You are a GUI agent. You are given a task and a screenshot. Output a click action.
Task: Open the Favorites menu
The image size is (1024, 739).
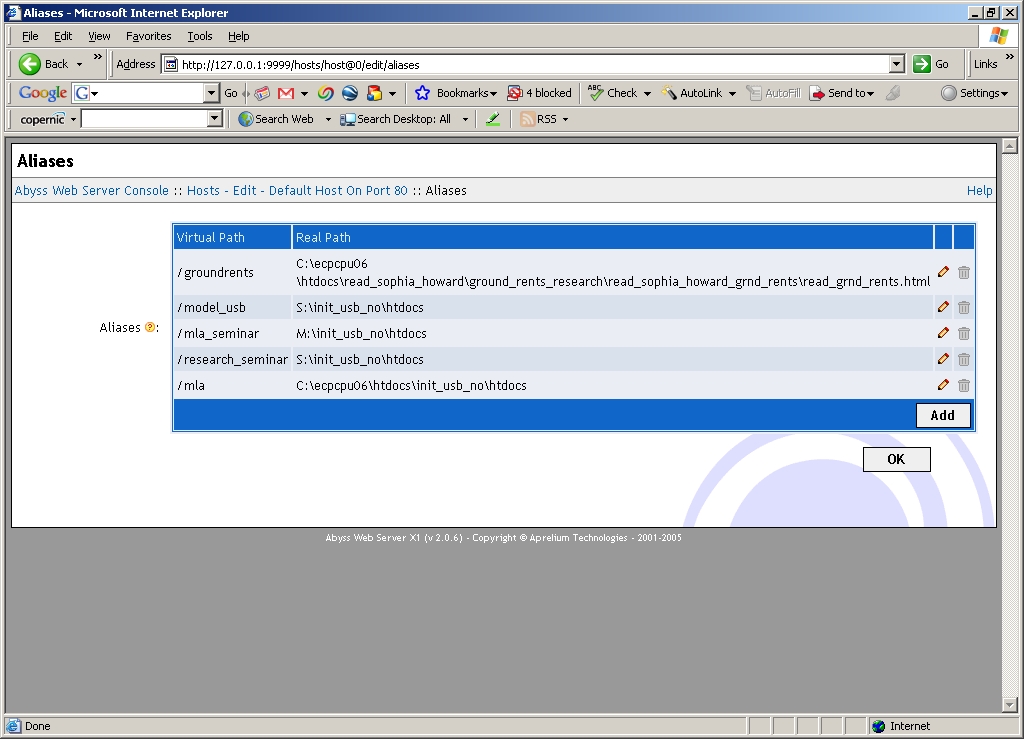(148, 36)
